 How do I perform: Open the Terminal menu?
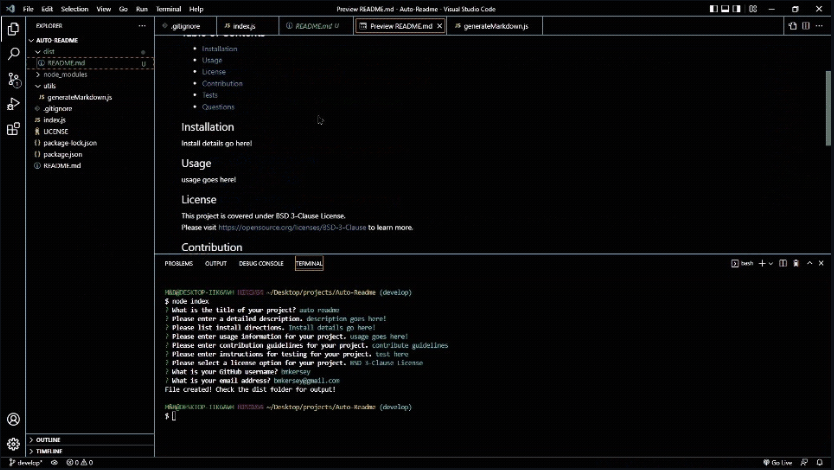click(x=169, y=9)
